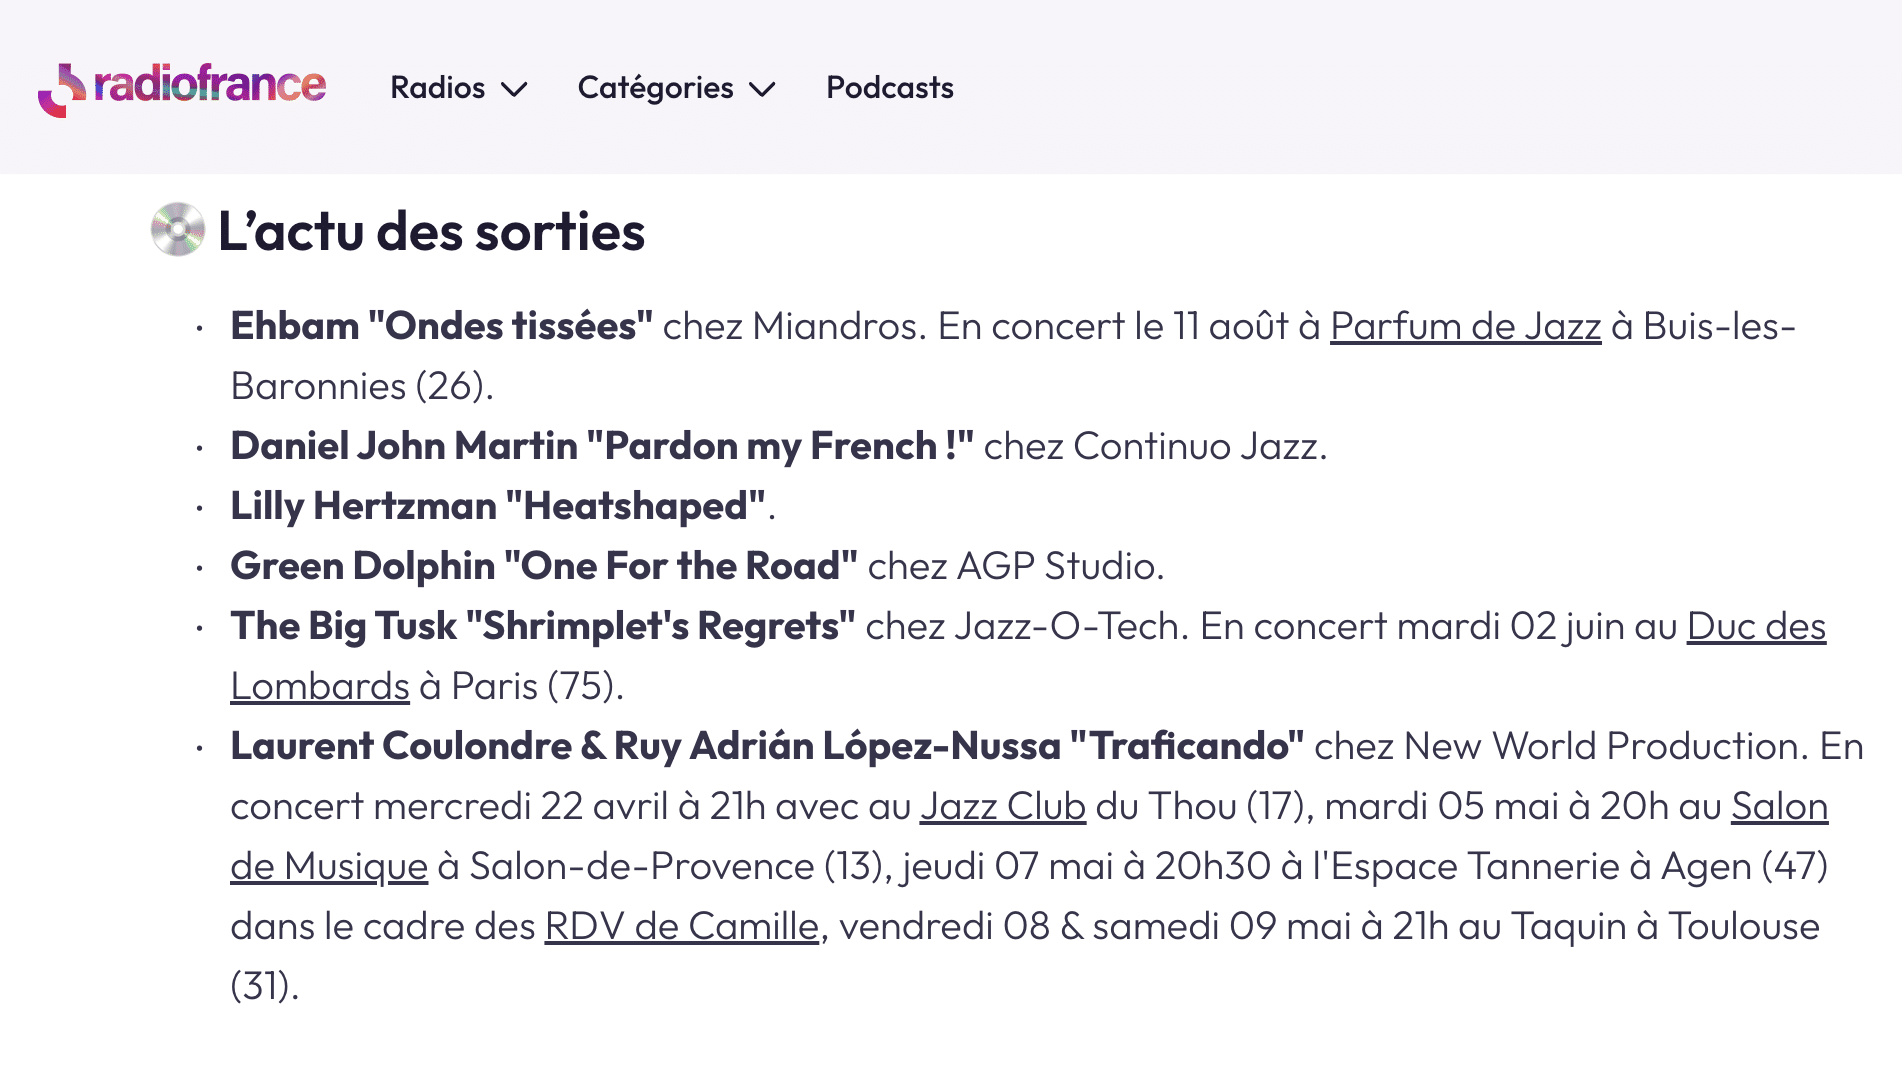Click the RDV de Camille link
Viewport: 1902px width, 1076px height.
(682, 927)
